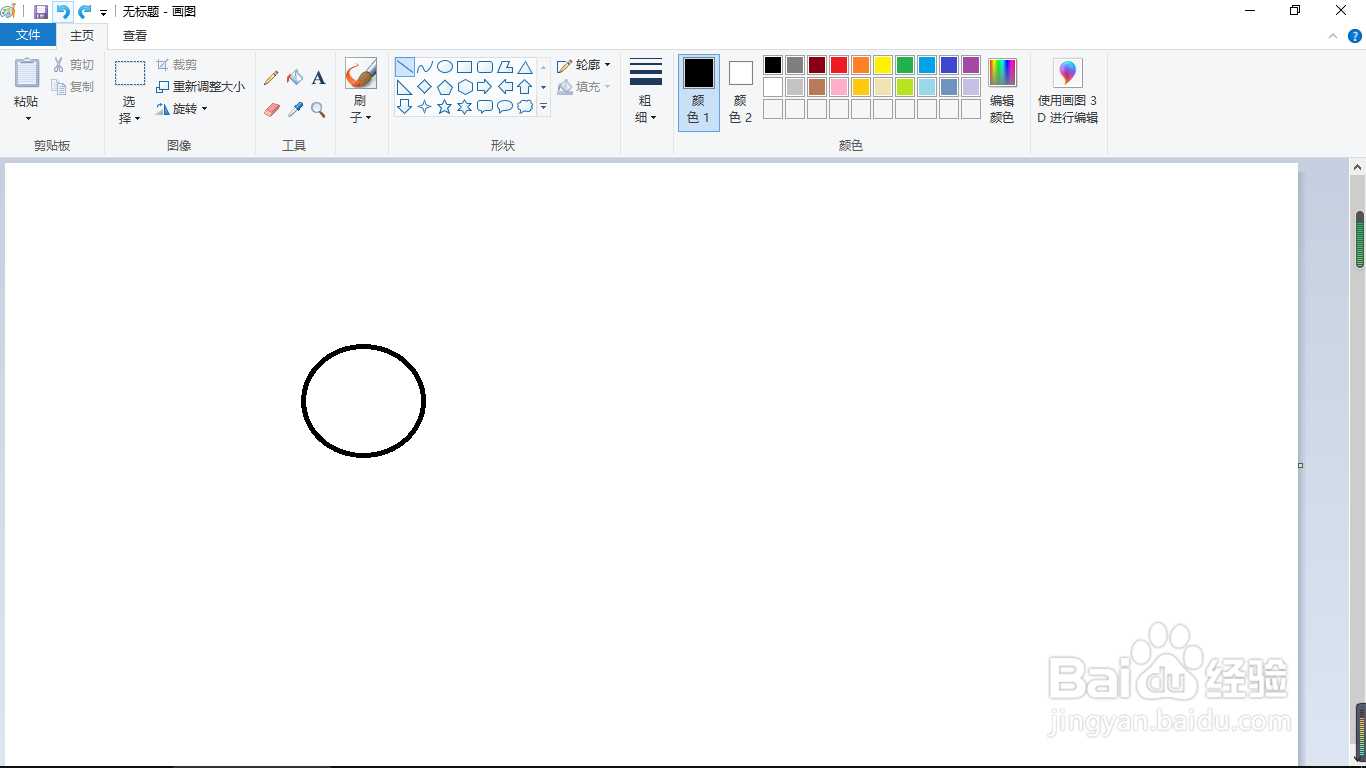Activate Color 2 background swatch button
This screenshot has width=1366, height=768.
click(740, 92)
